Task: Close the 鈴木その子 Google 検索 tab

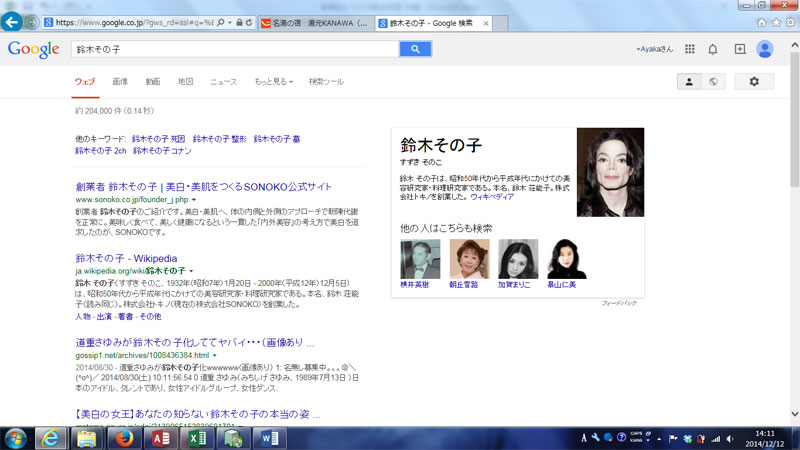Action: [486, 23]
